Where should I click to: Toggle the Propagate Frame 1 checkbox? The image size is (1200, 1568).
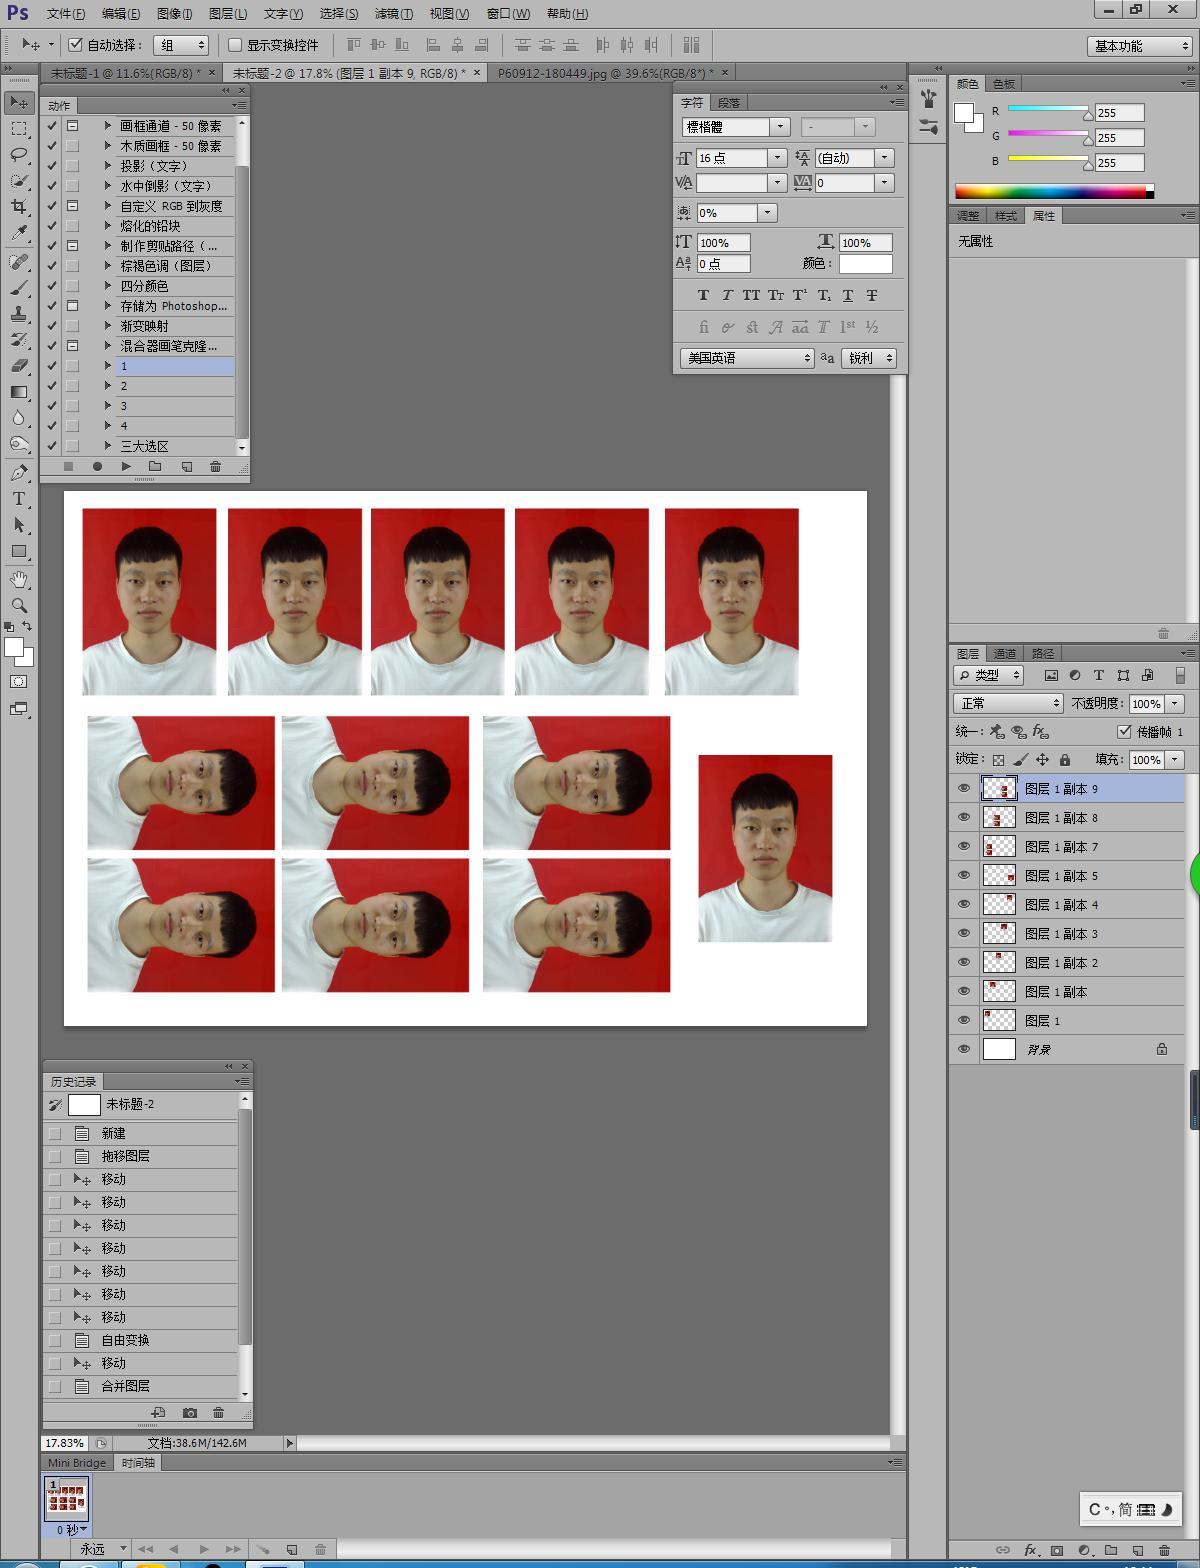tap(1124, 731)
